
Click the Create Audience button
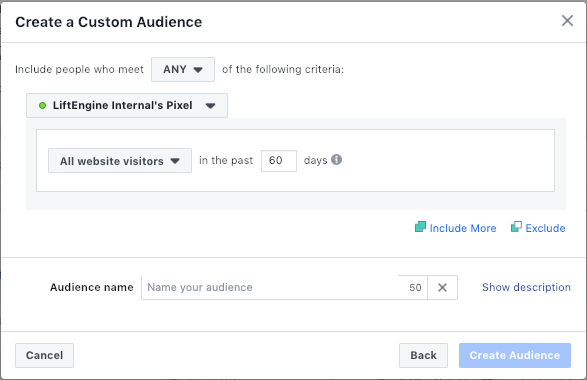[x=515, y=355]
